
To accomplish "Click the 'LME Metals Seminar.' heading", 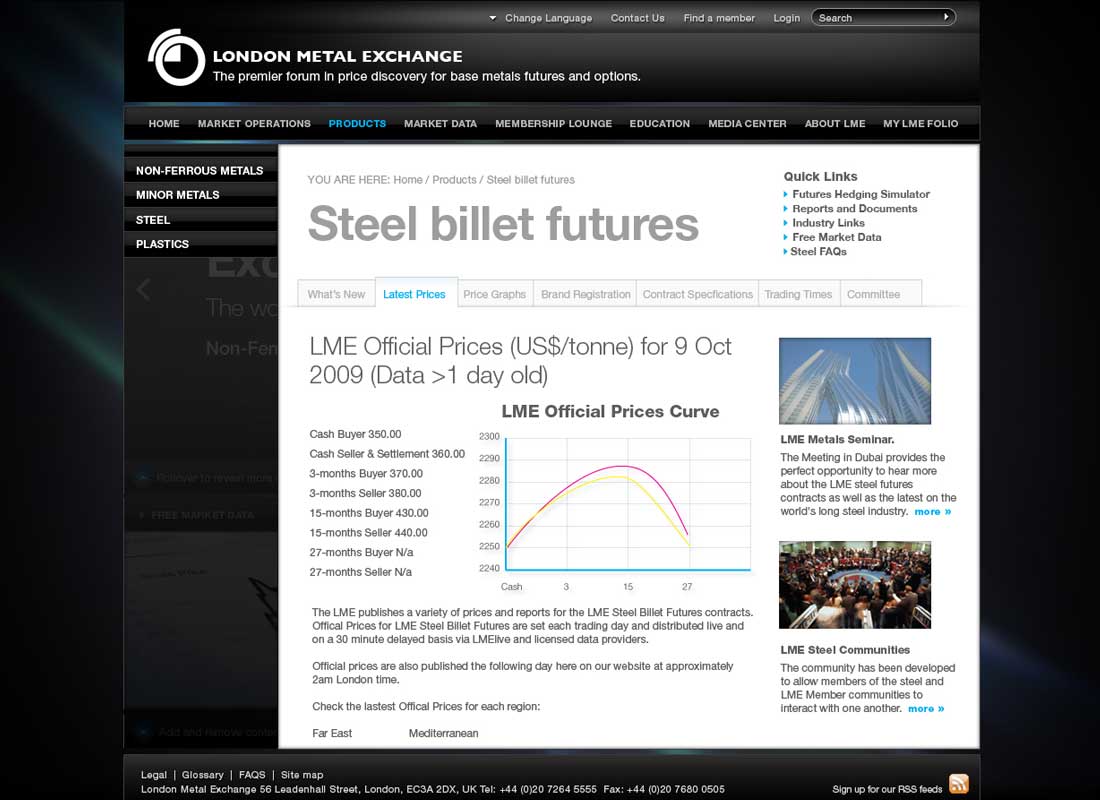I will pyautogui.click(x=837, y=439).
